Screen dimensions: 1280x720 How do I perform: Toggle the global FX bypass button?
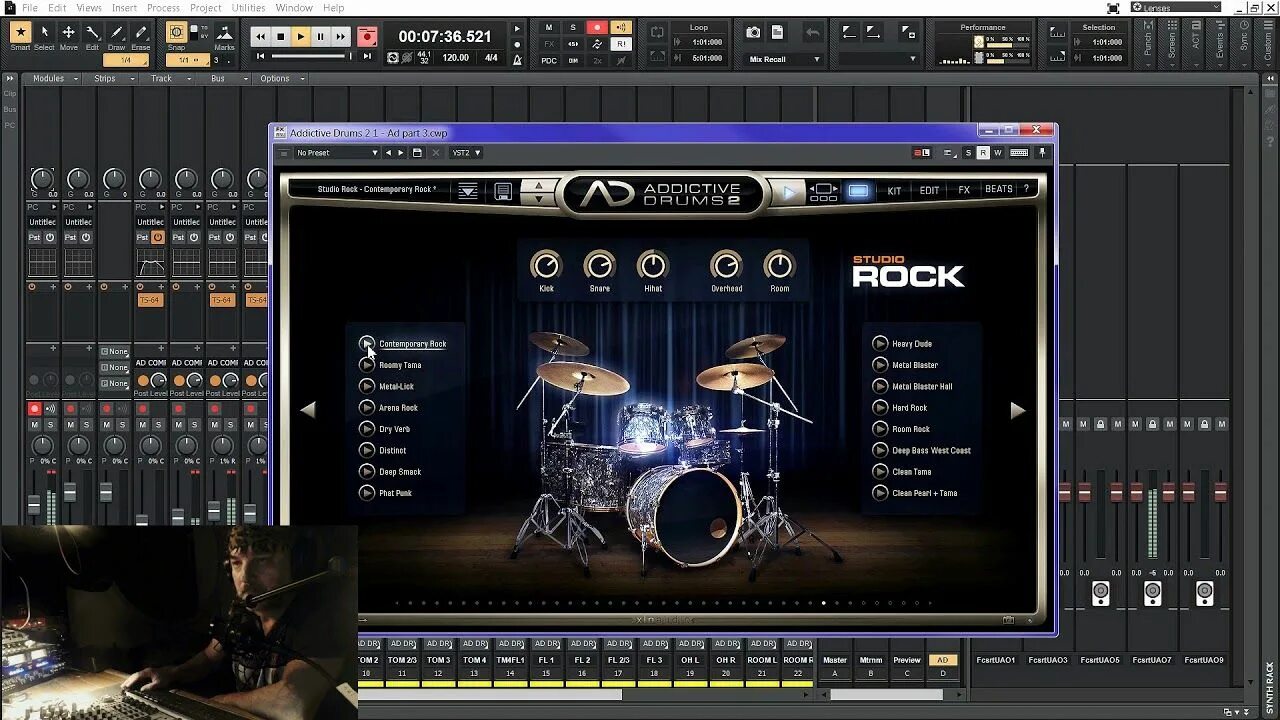click(549, 44)
